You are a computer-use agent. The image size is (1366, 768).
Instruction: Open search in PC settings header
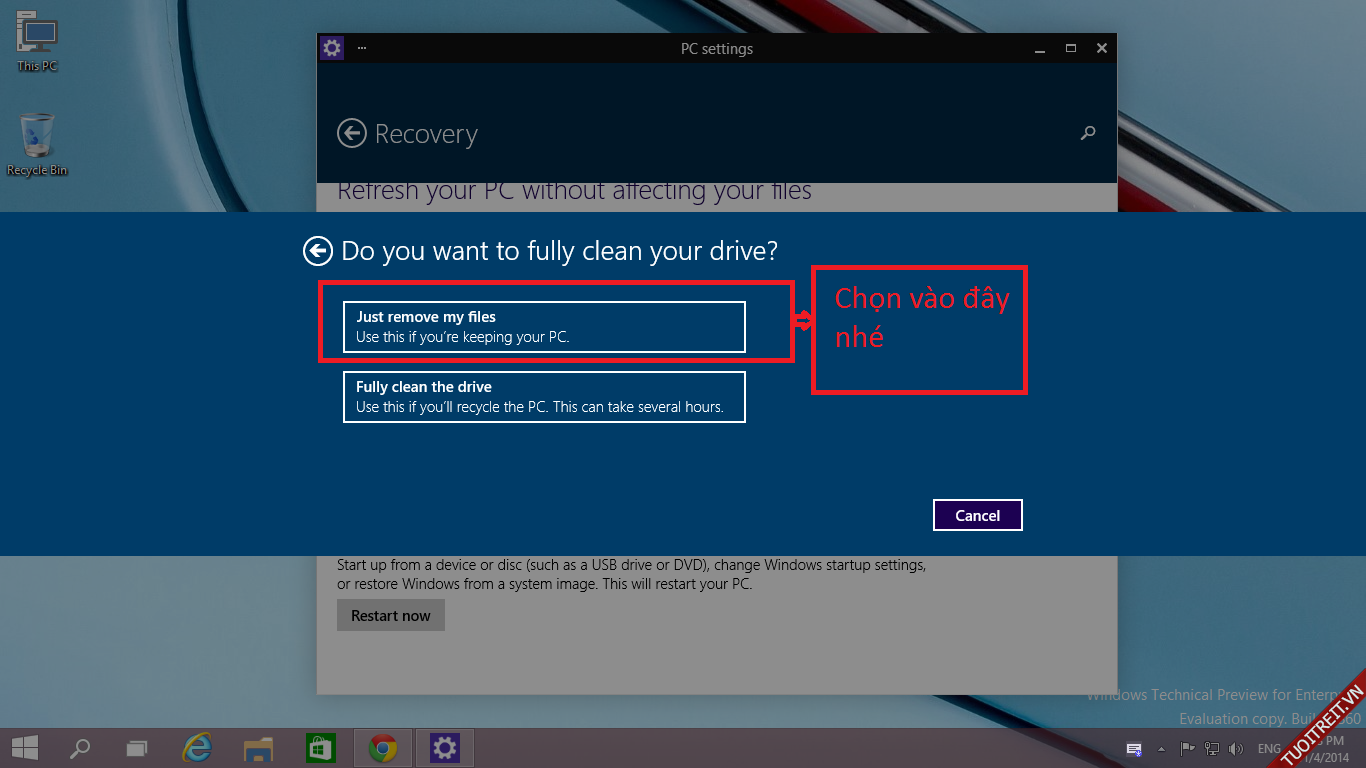click(x=1088, y=133)
